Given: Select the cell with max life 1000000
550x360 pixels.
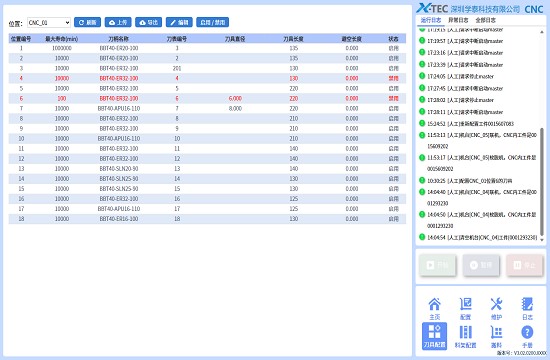Looking at the screenshot, I should [x=62, y=48].
